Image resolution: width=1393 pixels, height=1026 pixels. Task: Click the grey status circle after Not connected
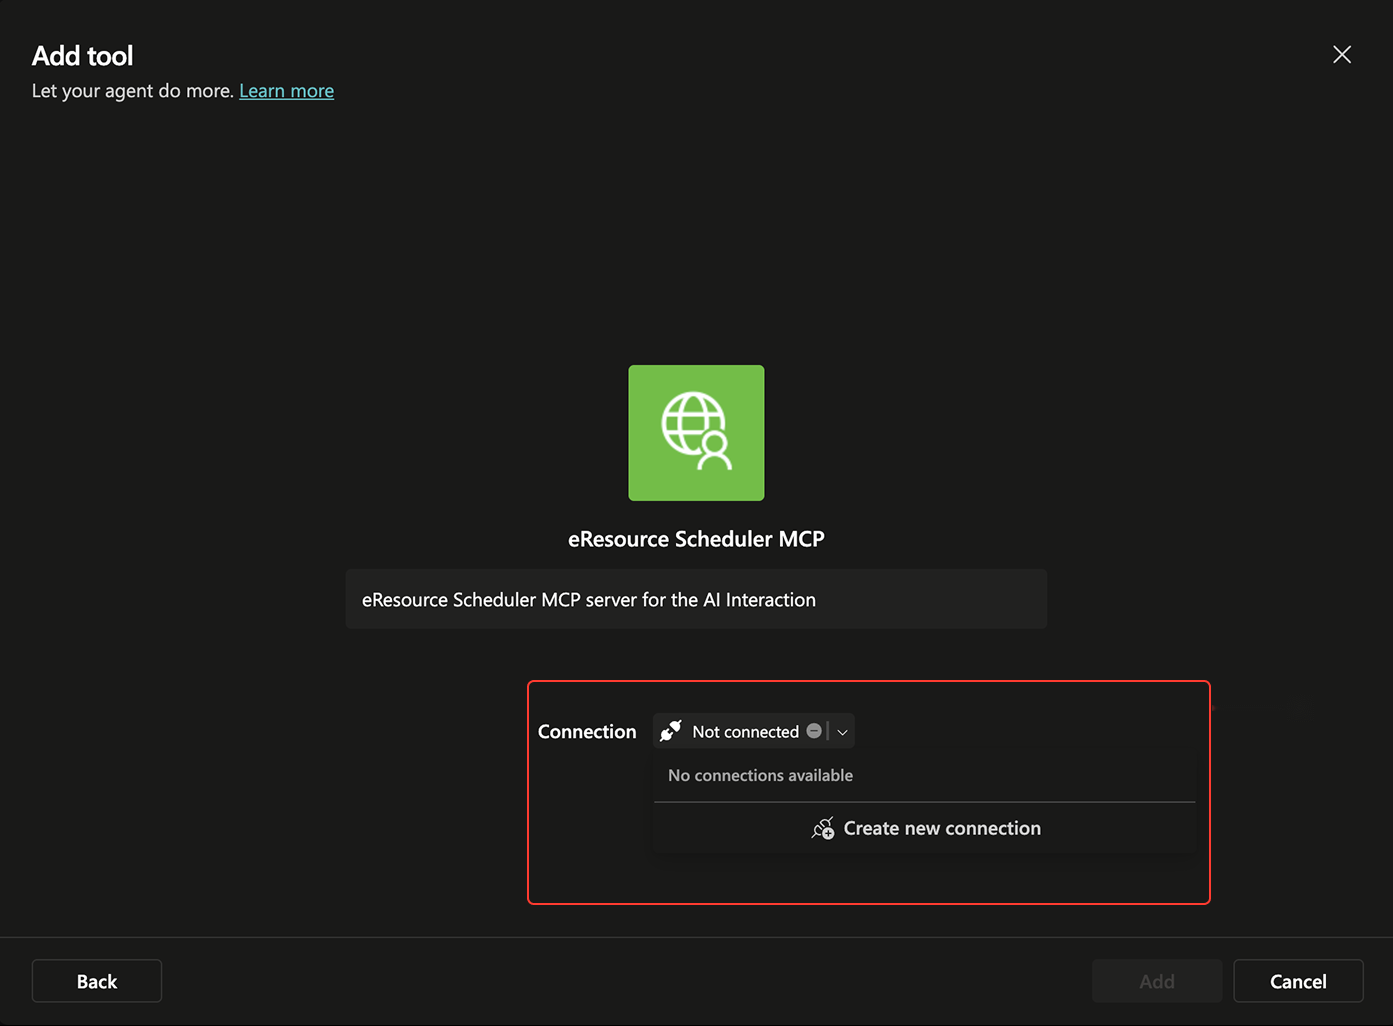814,731
